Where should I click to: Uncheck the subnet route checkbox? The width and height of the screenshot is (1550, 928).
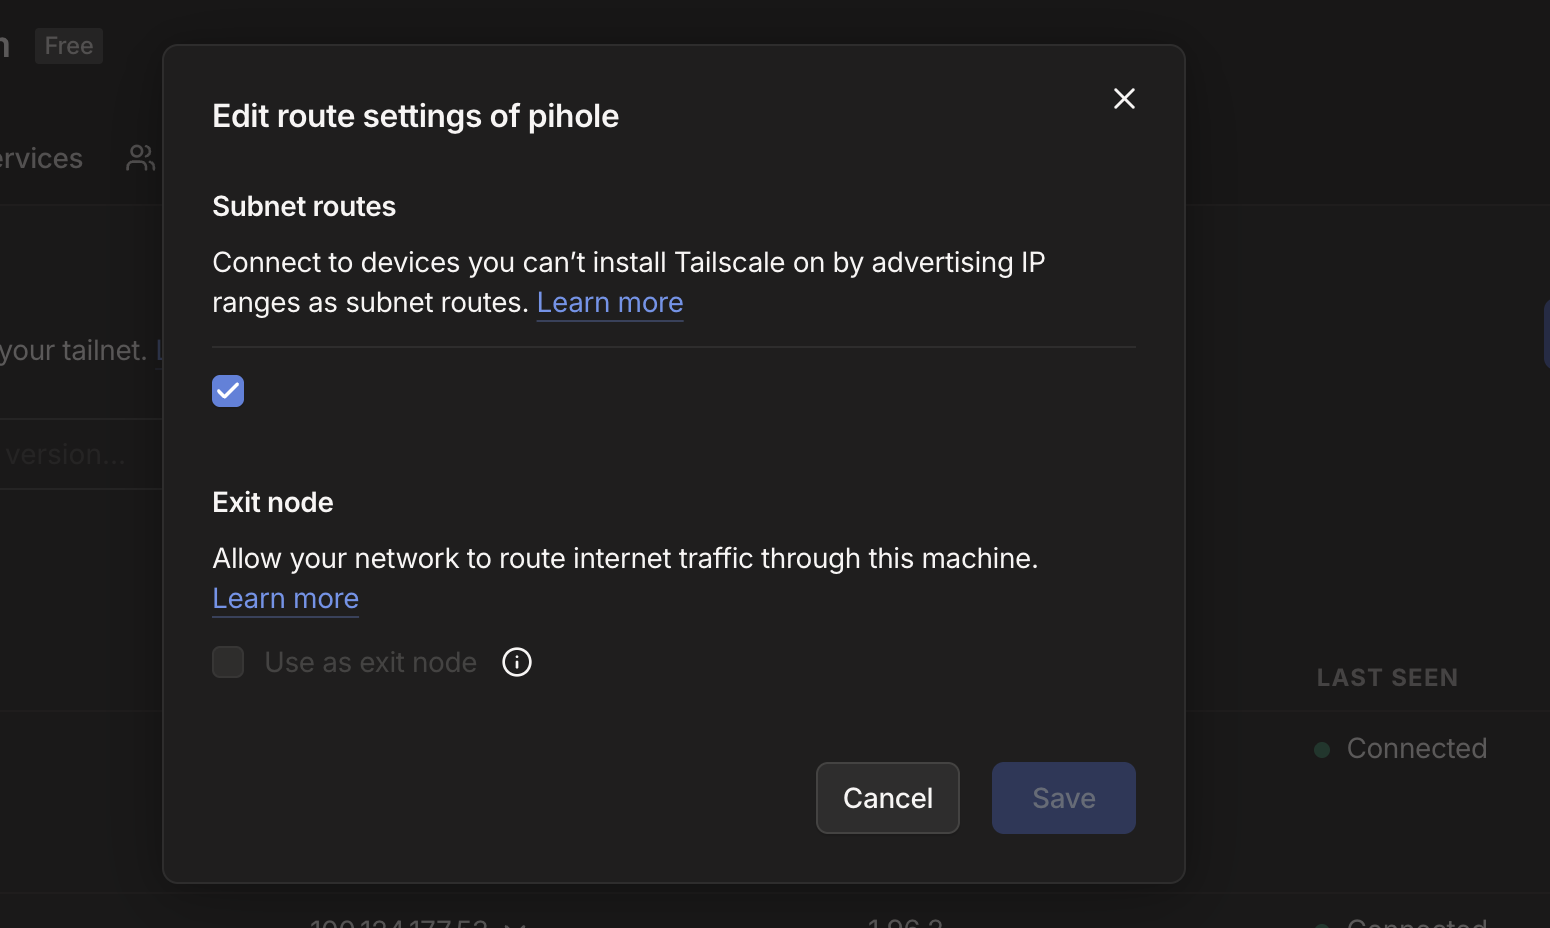tap(228, 391)
